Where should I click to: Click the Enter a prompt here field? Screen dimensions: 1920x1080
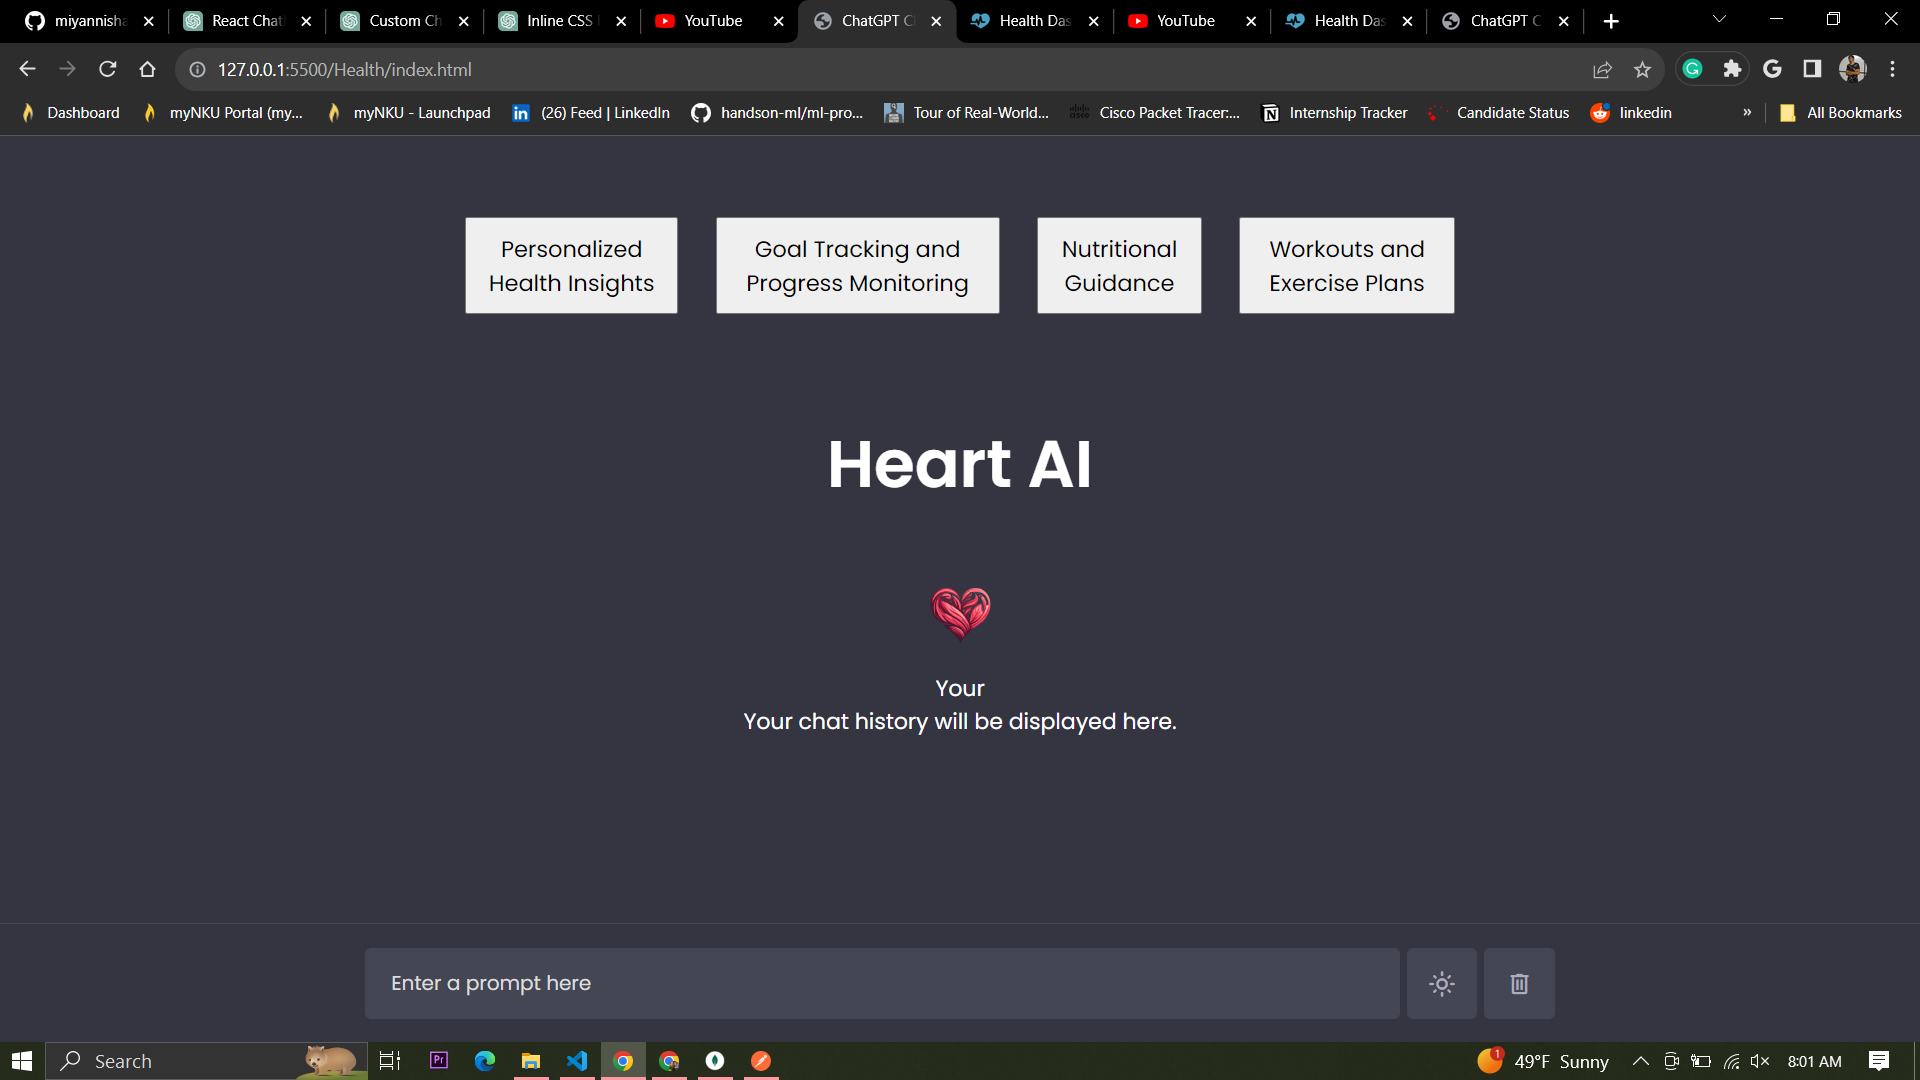[881, 983]
